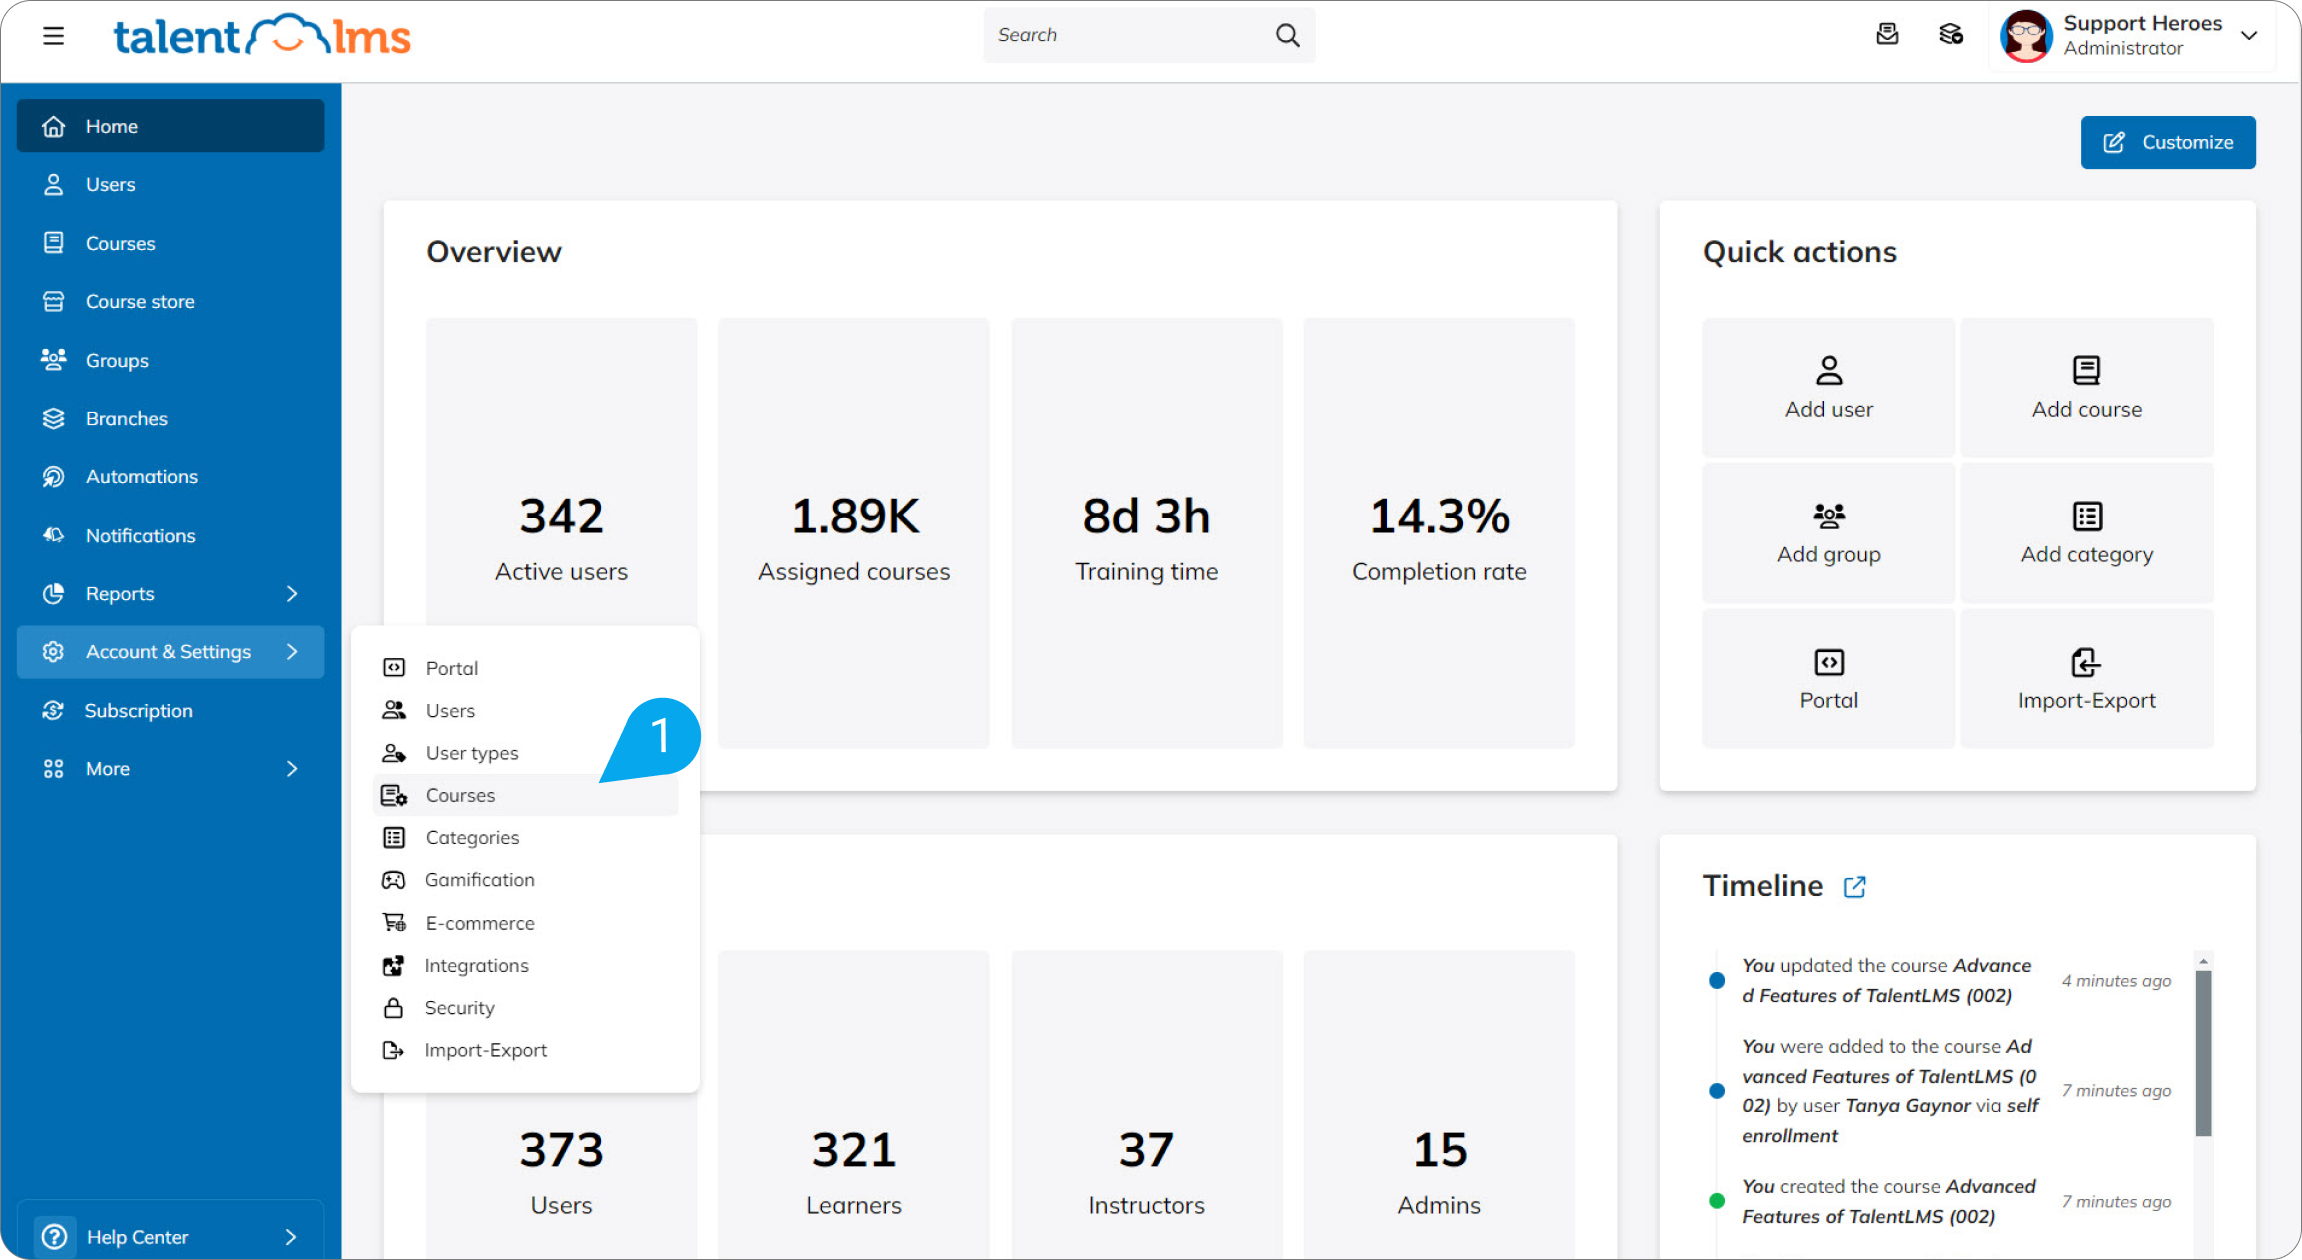Open the Groups sidebar item
The height and width of the screenshot is (1260, 2302).
[x=171, y=360]
